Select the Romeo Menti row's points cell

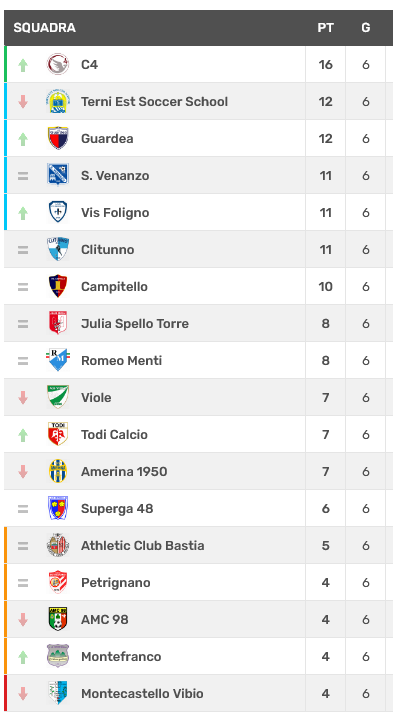coord(326,360)
